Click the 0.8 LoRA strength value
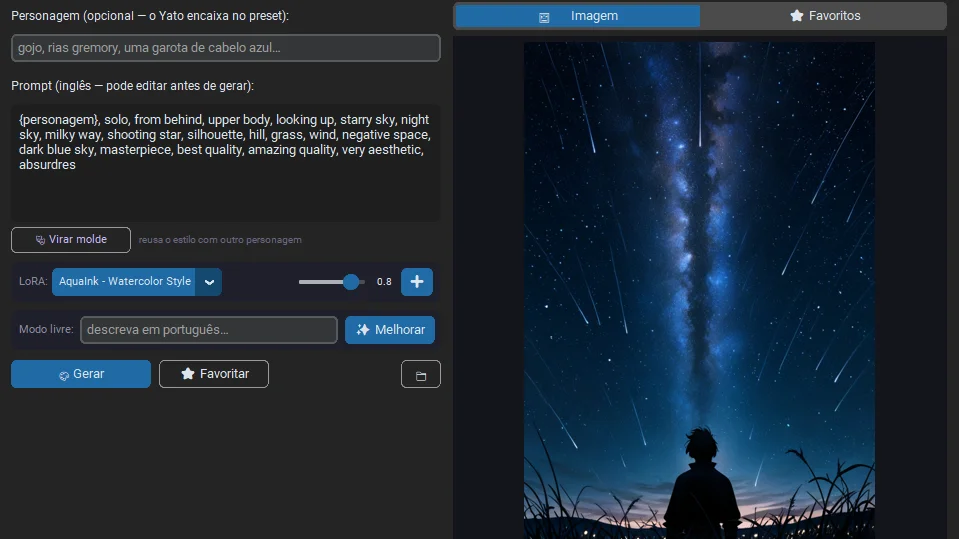The image size is (959, 539). [x=384, y=281]
